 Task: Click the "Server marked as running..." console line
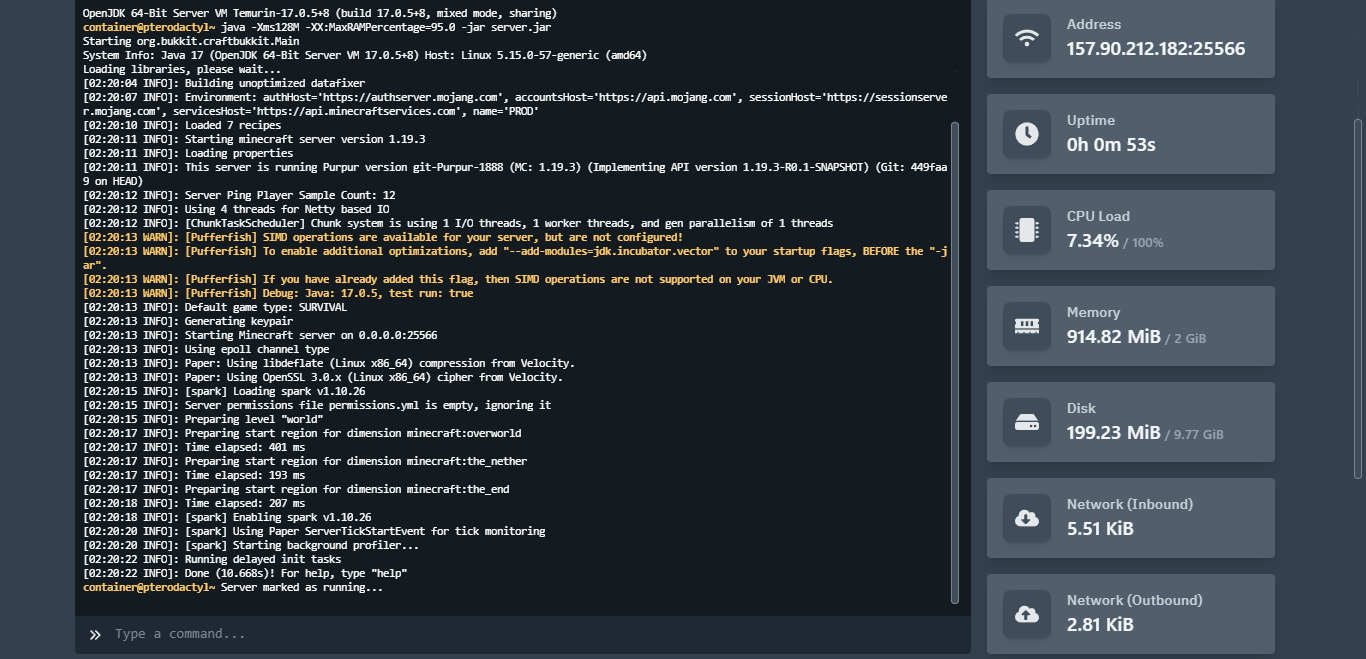click(301, 588)
